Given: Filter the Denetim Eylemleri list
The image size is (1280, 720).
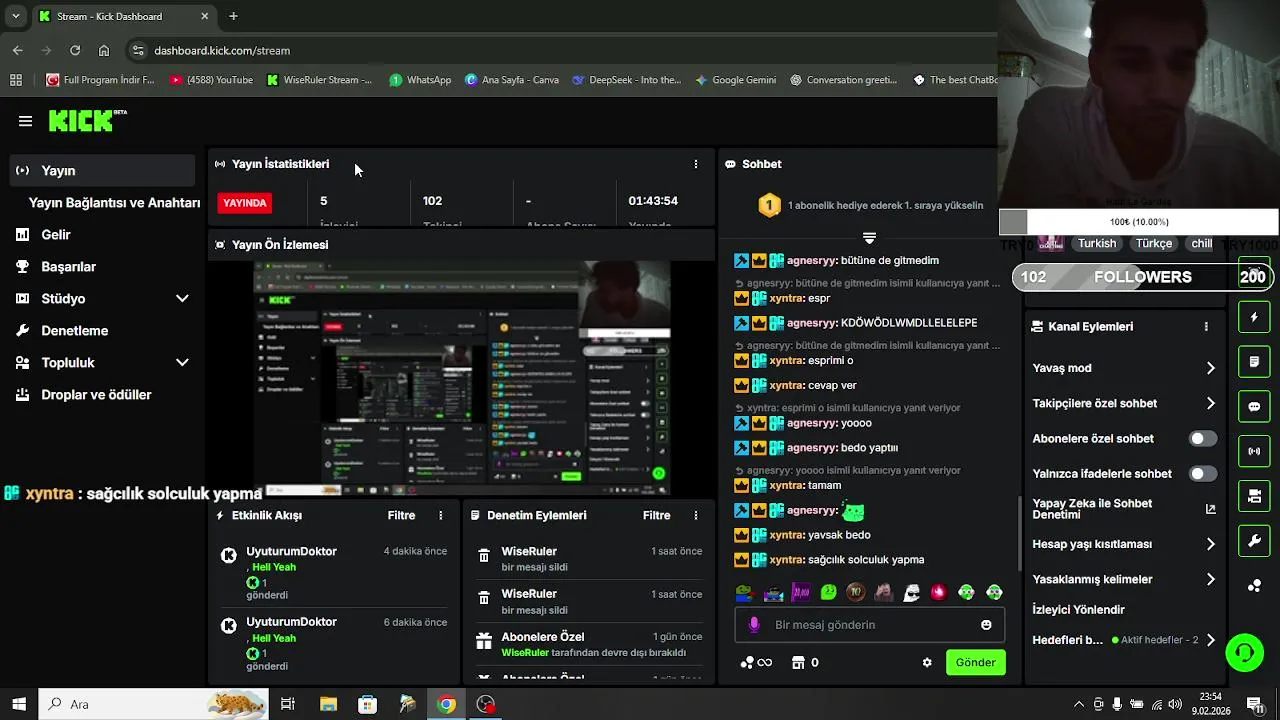Looking at the screenshot, I should [x=656, y=515].
